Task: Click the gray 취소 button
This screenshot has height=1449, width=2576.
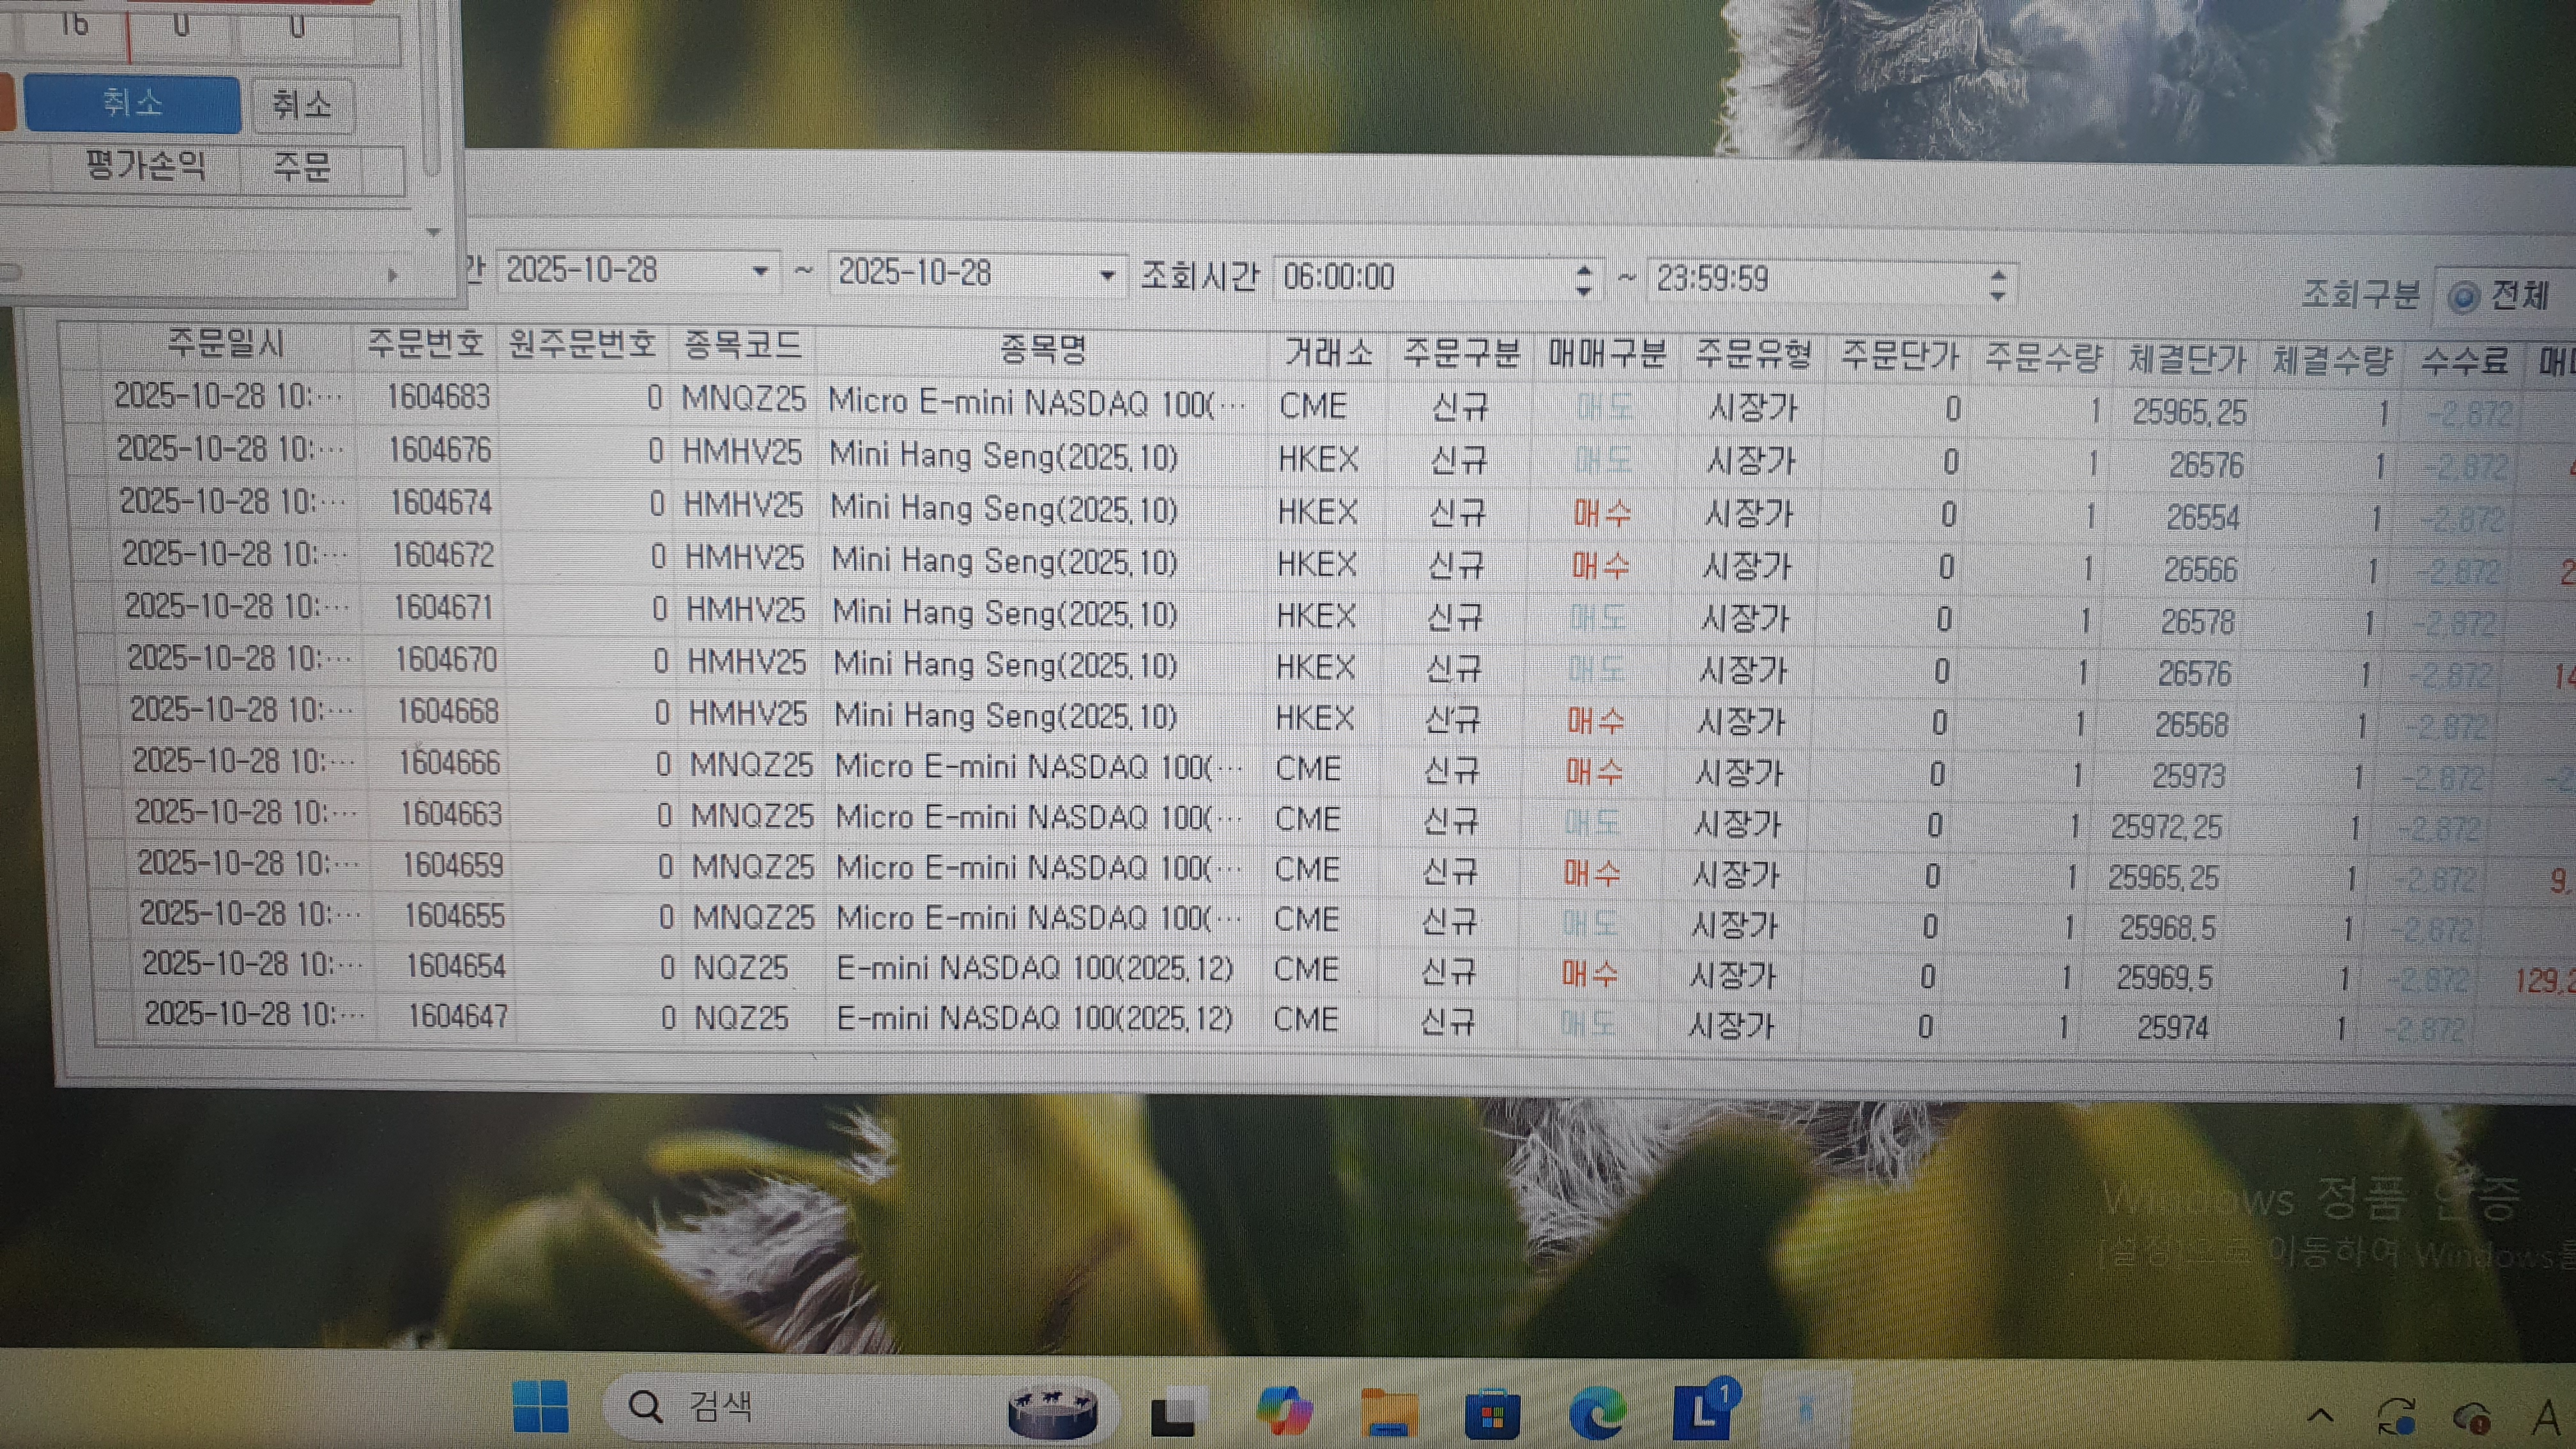Action: [302, 104]
